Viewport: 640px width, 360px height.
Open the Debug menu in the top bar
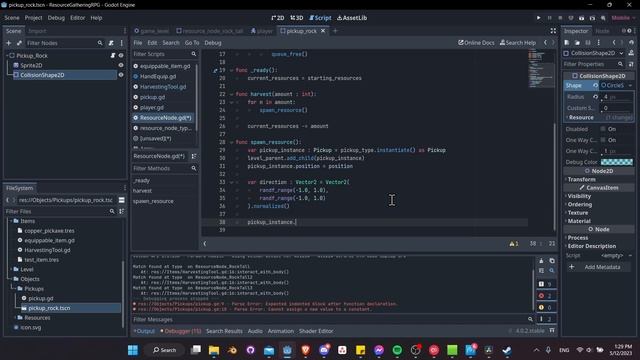(x=56, y=18)
